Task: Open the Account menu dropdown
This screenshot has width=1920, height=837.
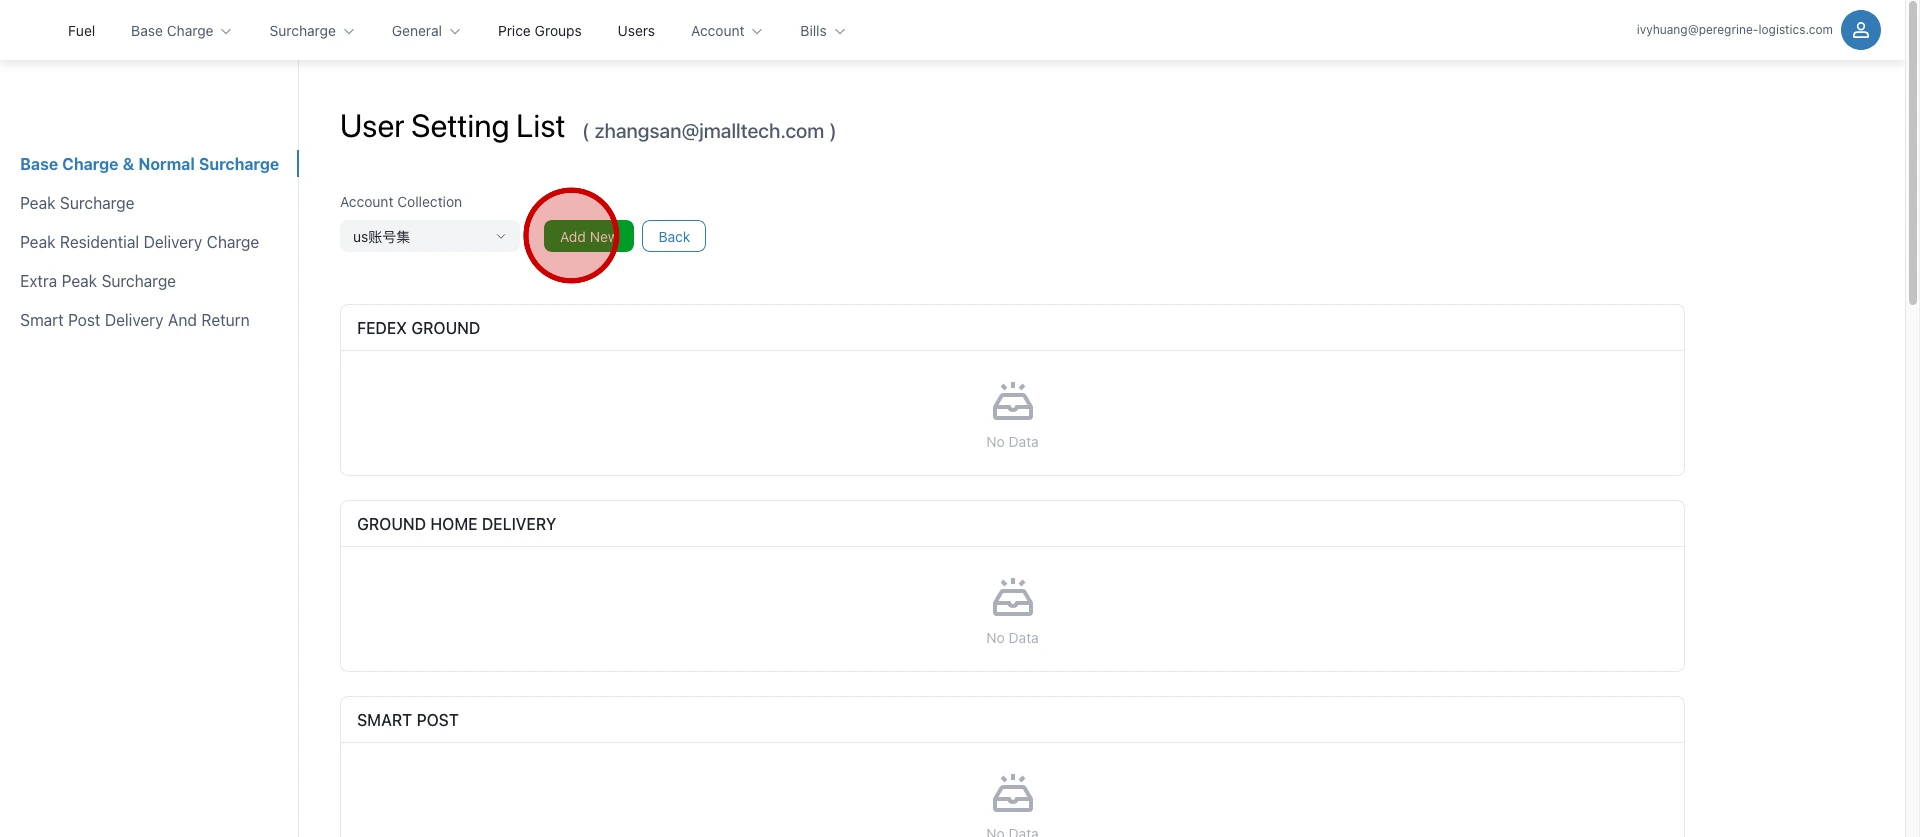Action: coord(726,31)
